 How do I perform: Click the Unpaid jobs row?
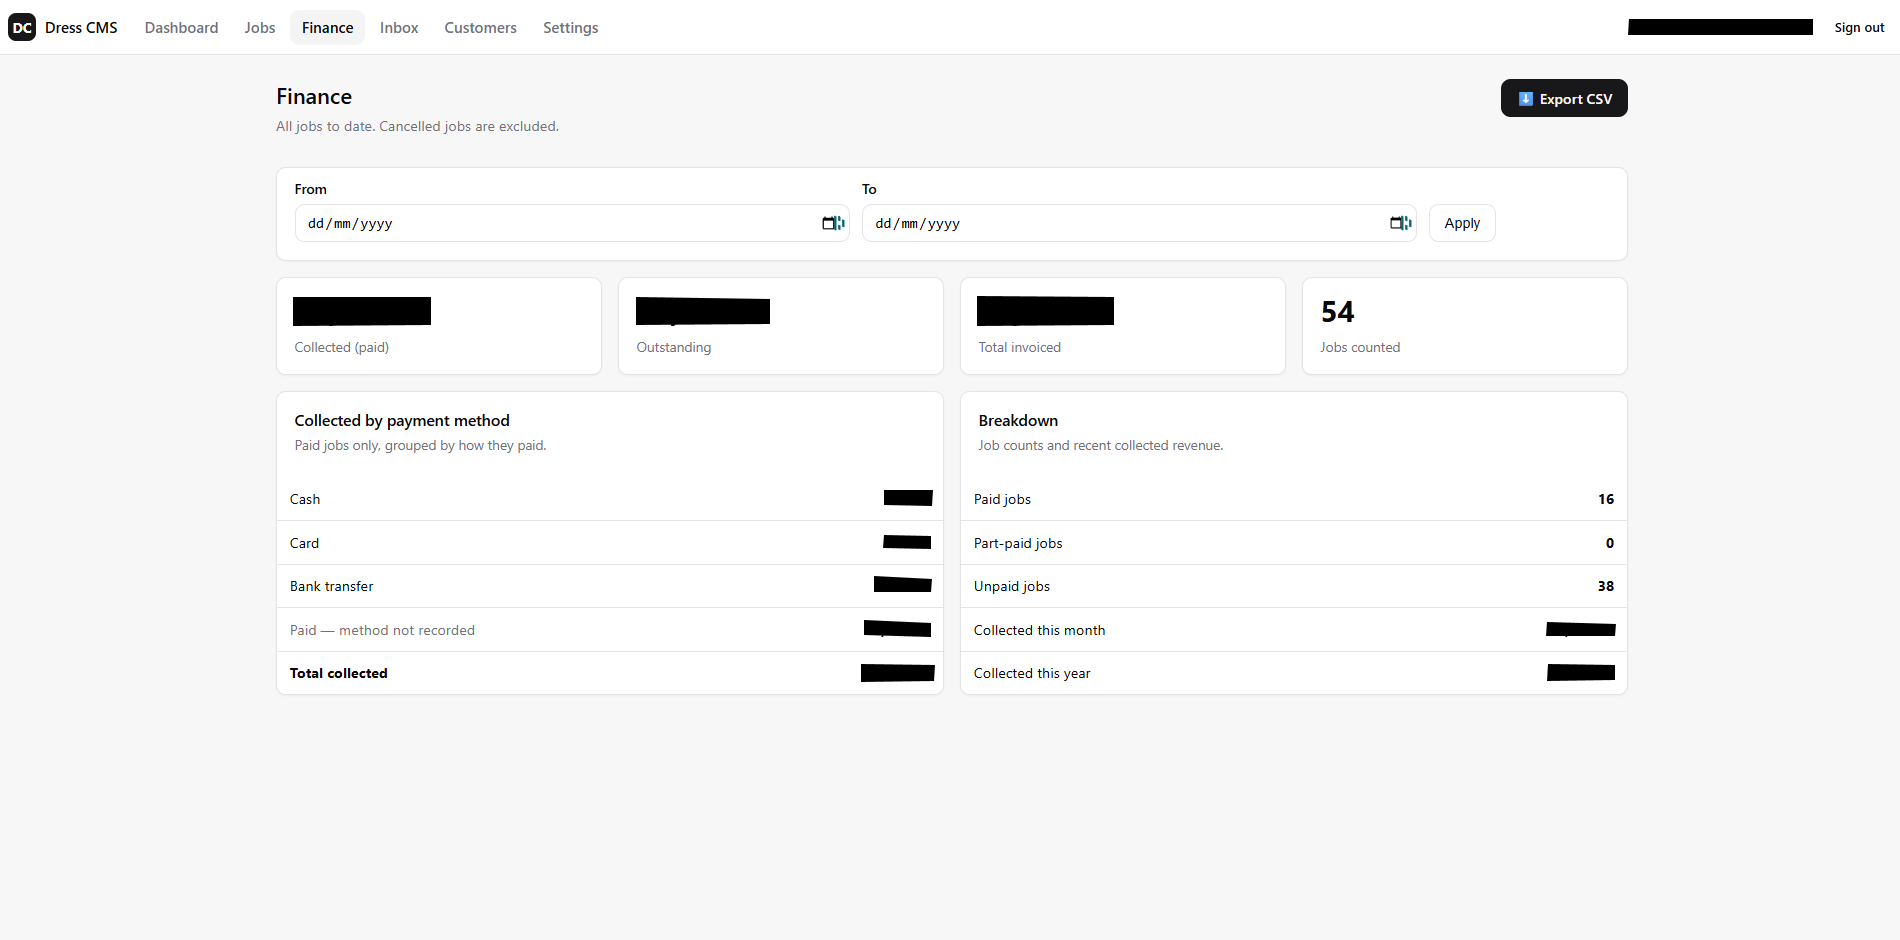pos(1294,586)
